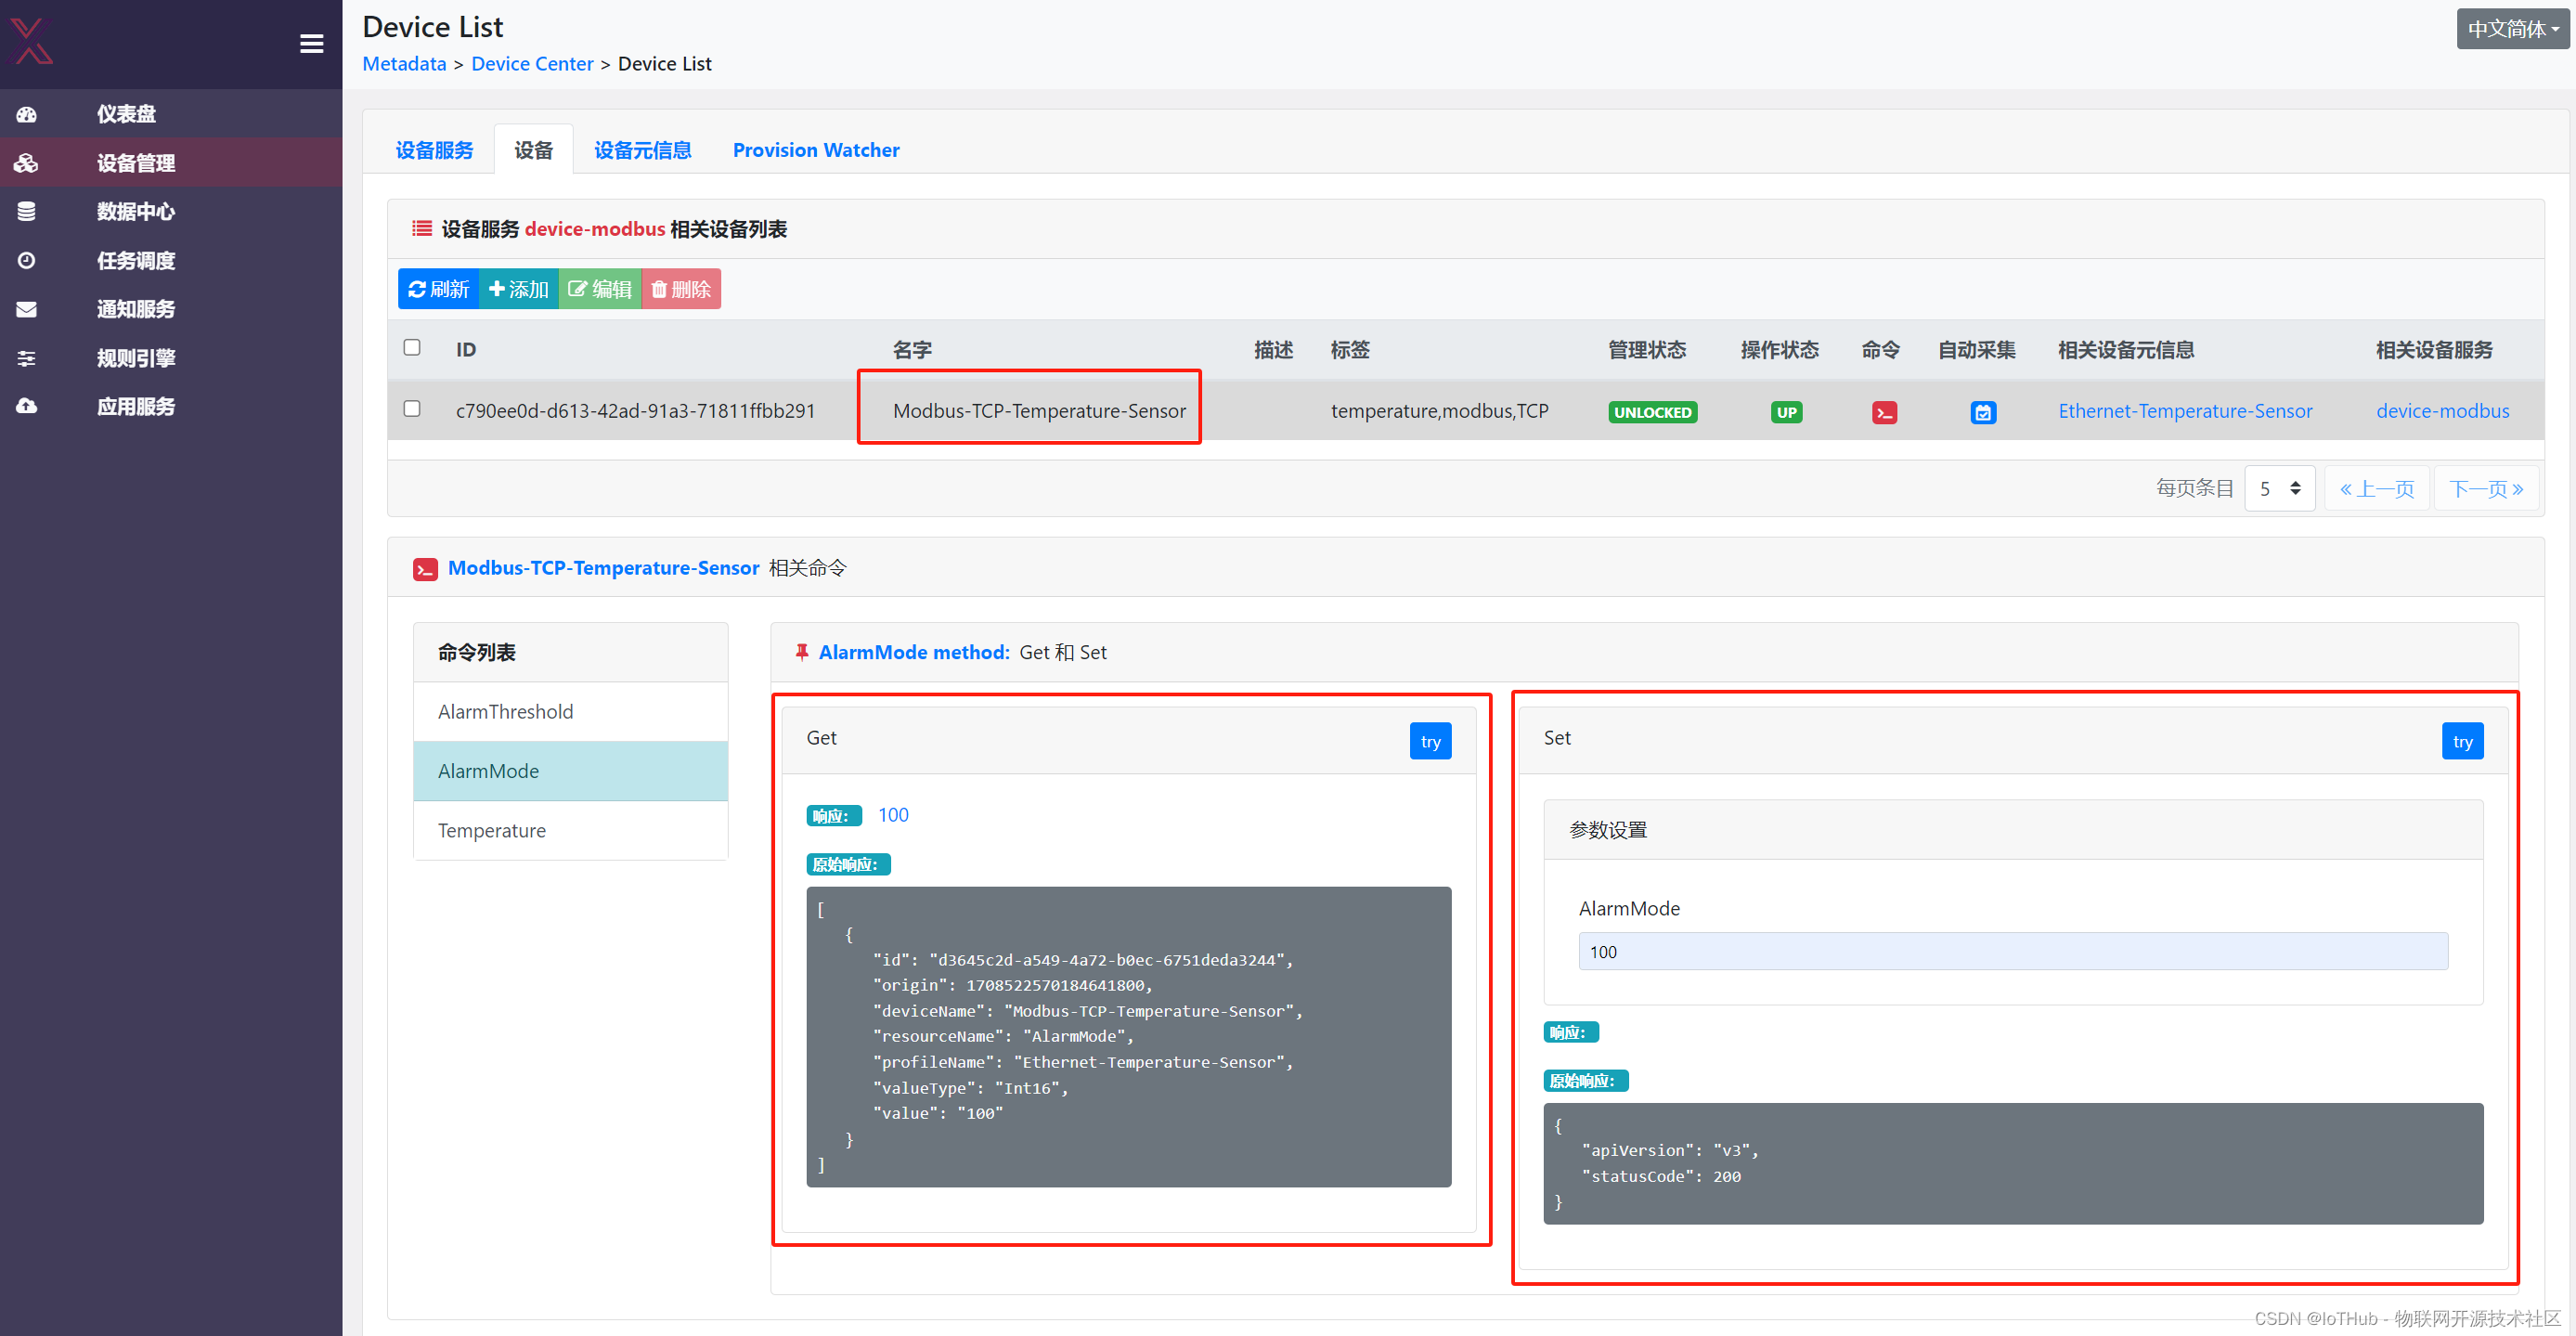Screen dimensions: 2576x1336
Task: Click the Get raw response JSON block
Action: click(x=1128, y=1037)
